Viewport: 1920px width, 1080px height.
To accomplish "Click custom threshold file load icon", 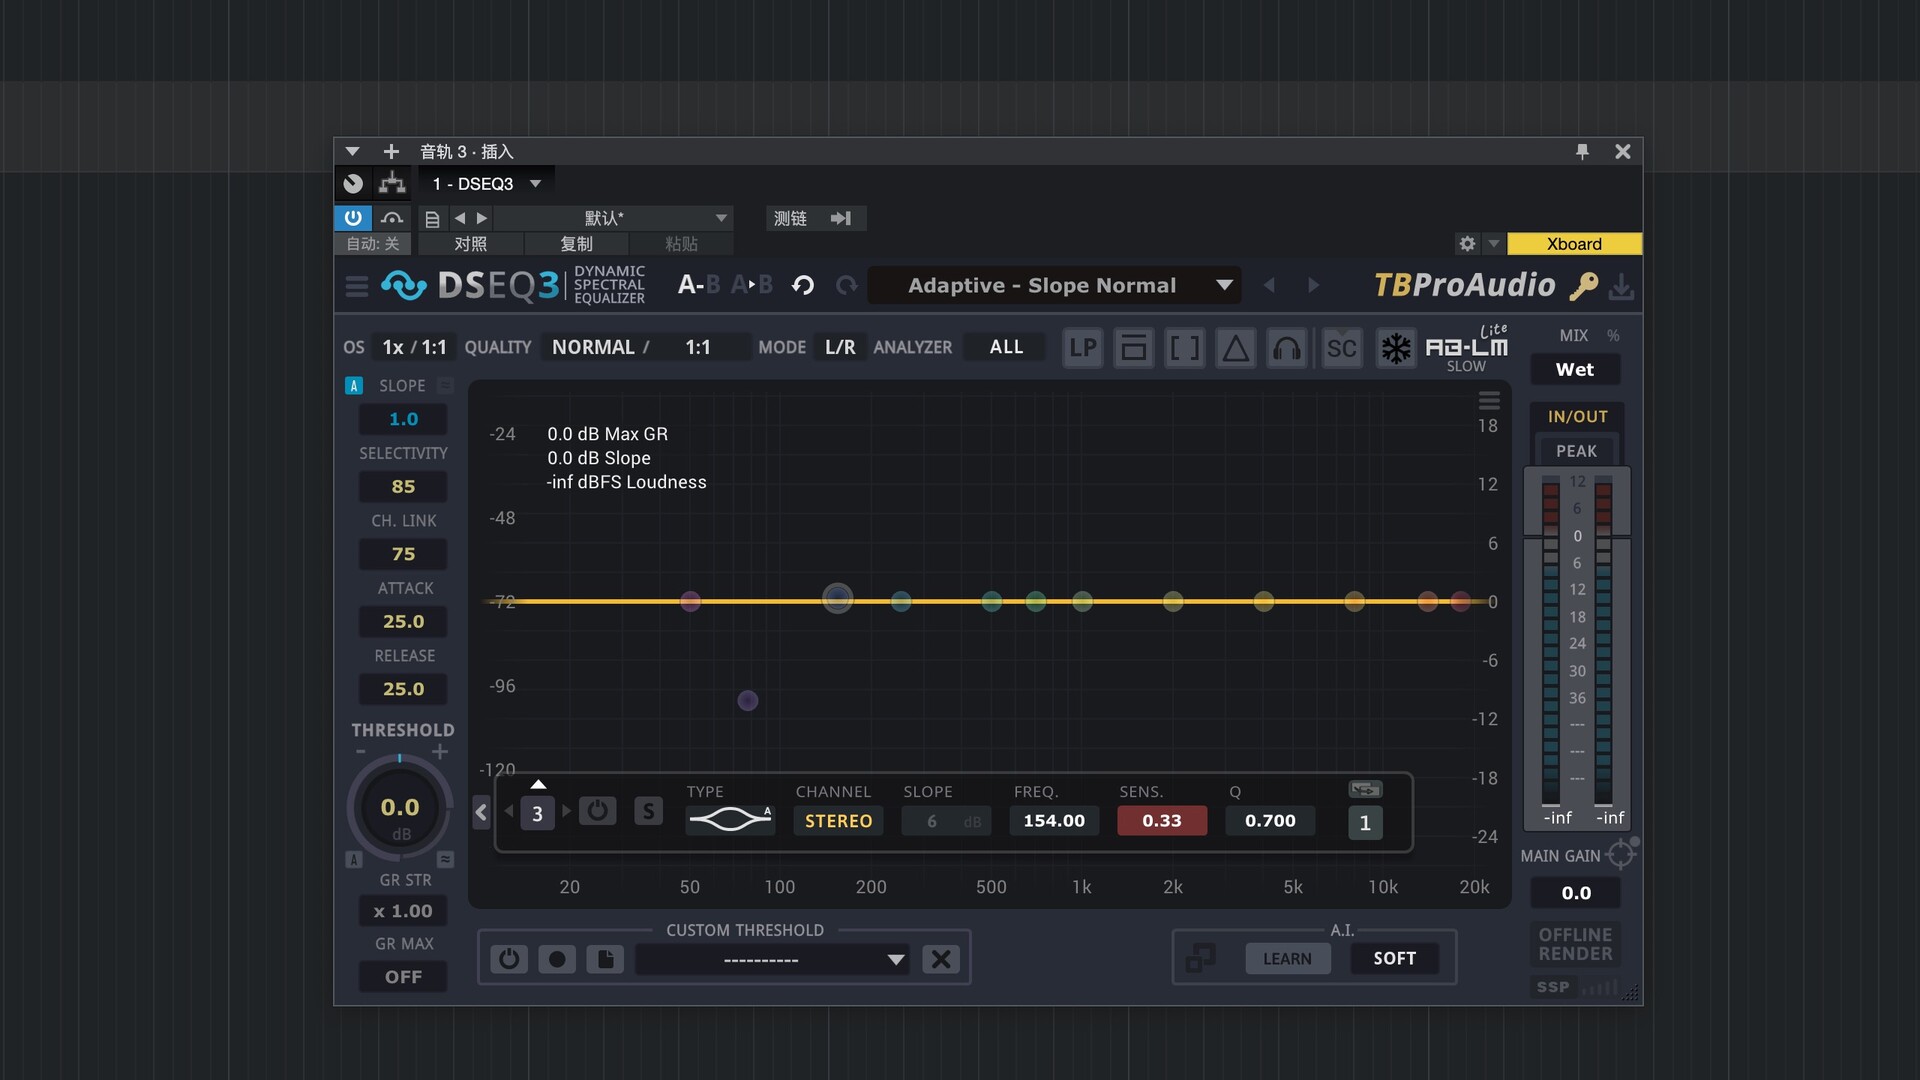I will coord(605,960).
